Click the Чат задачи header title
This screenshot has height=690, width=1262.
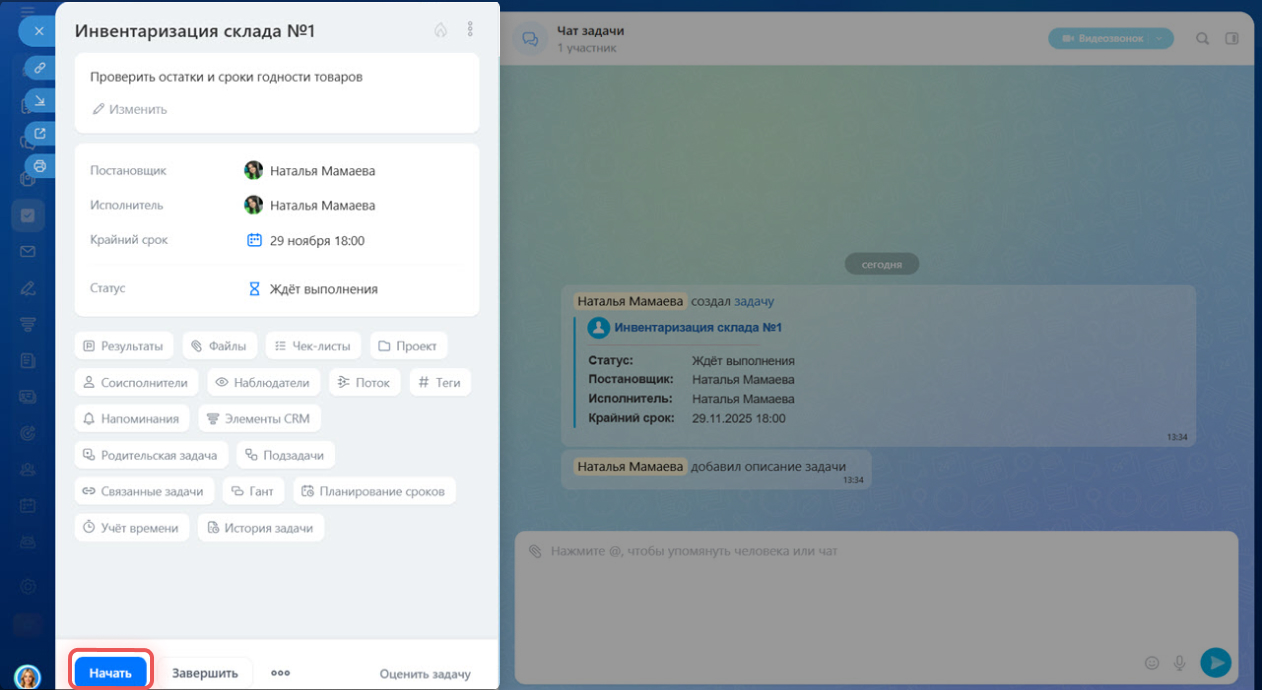point(590,31)
